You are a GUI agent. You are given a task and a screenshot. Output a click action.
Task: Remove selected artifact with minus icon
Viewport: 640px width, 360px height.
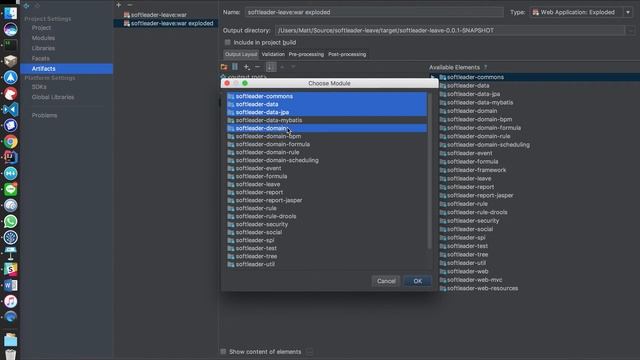(x=130, y=5)
